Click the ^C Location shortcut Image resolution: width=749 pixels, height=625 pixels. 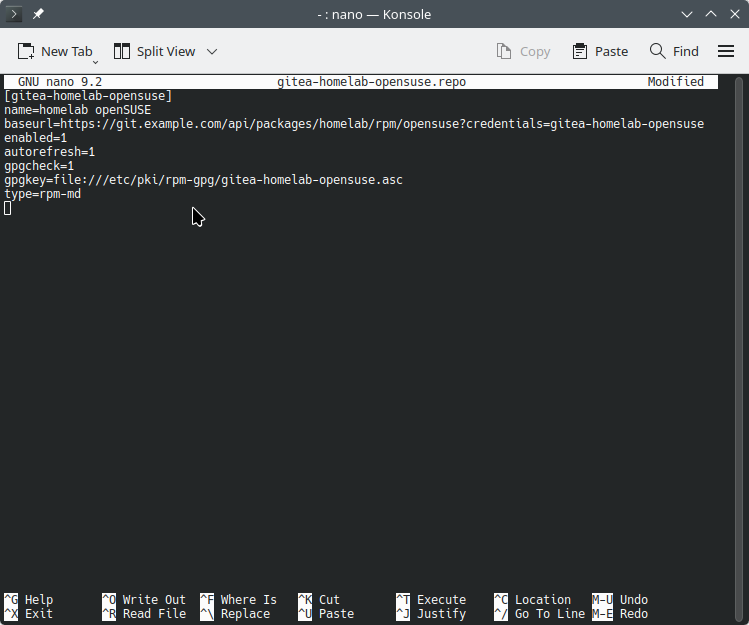click(533, 600)
